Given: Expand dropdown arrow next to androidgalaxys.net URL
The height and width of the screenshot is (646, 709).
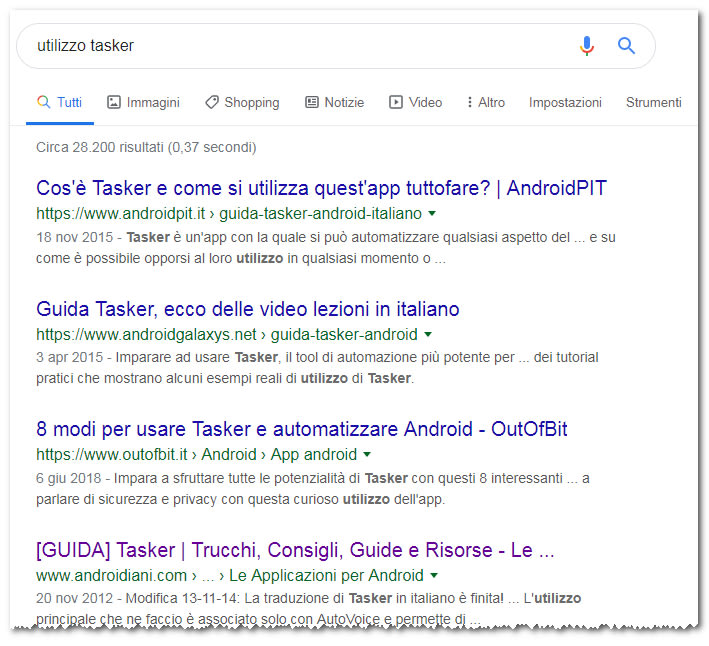Looking at the screenshot, I should pos(428,335).
